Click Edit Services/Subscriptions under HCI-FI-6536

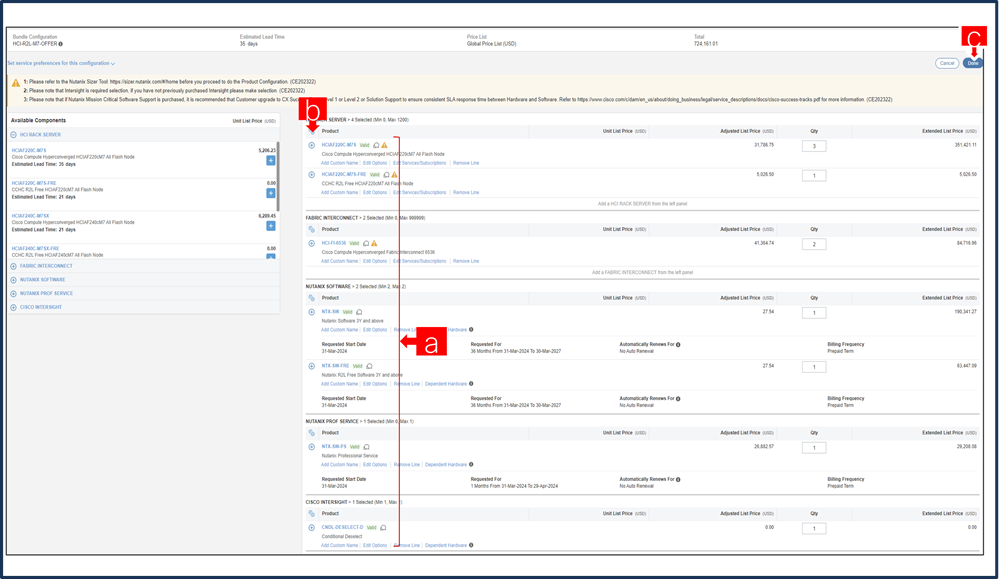[419, 261]
